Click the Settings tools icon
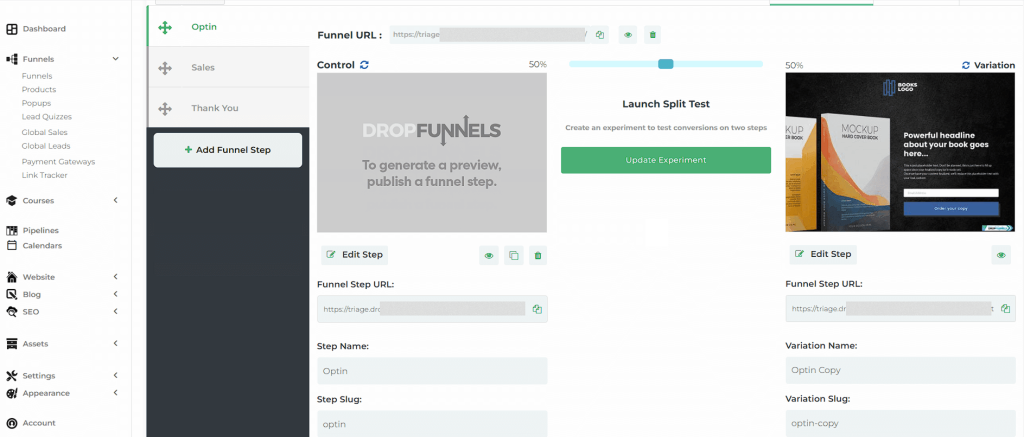The image size is (1024, 437). click(x=12, y=376)
